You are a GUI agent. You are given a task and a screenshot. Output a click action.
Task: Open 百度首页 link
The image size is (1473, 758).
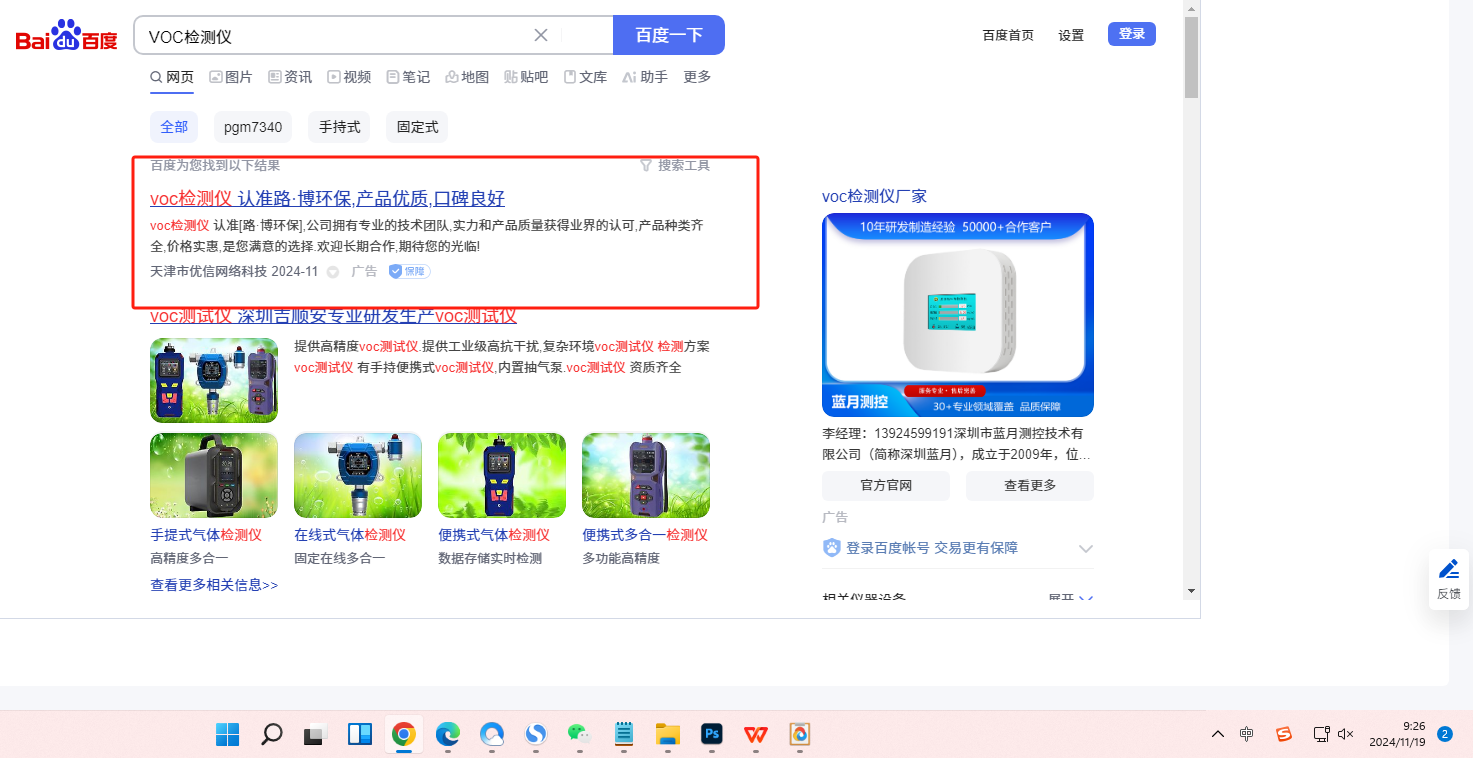(x=1008, y=35)
